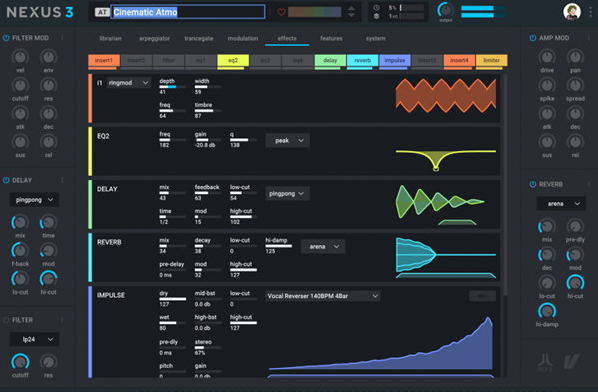This screenshot has width=598, height=392.
Task: Turn the Amp Mod pan knob
Action: tap(575, 57)
